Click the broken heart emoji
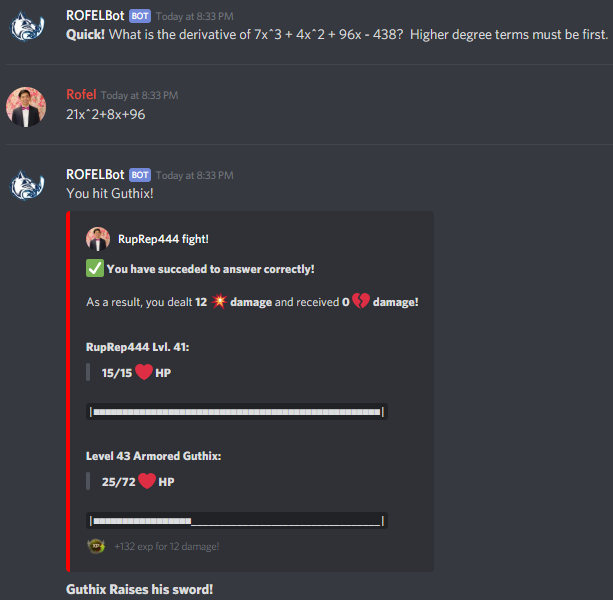The height and width of the screenshot is (600, 613). [x=361, y=301]
